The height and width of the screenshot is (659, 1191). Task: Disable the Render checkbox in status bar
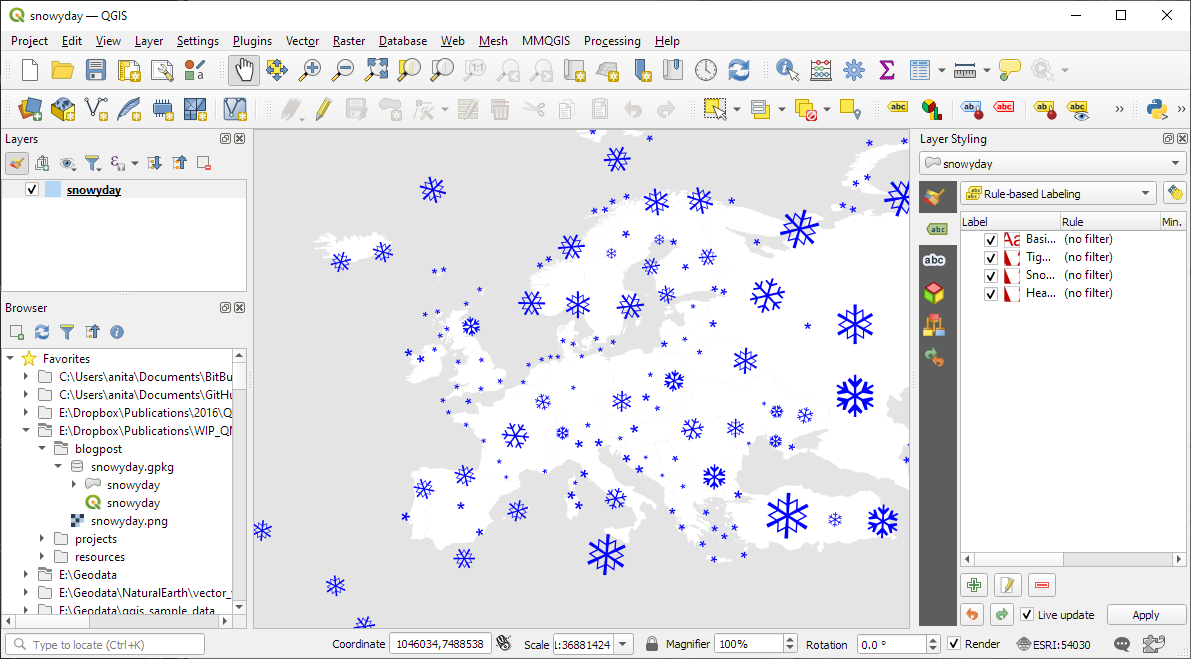pyautogui.click(x=954, y=644)
